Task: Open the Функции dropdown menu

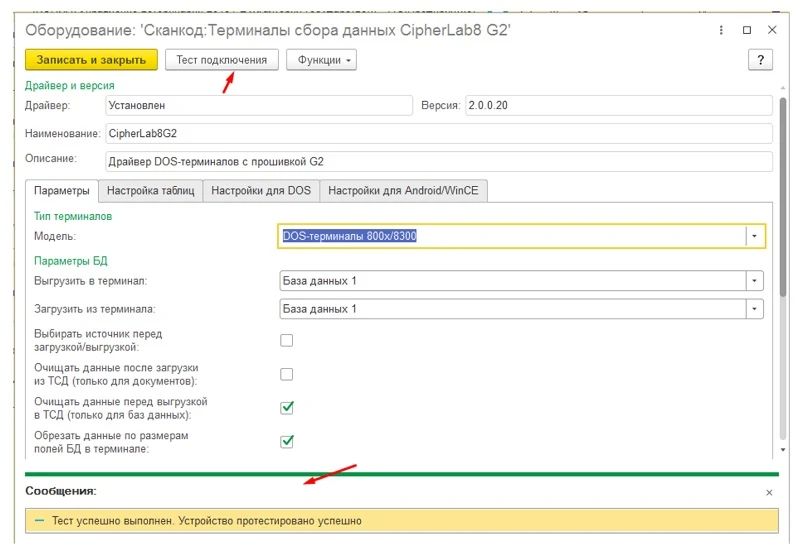Action: pos(321,60)
